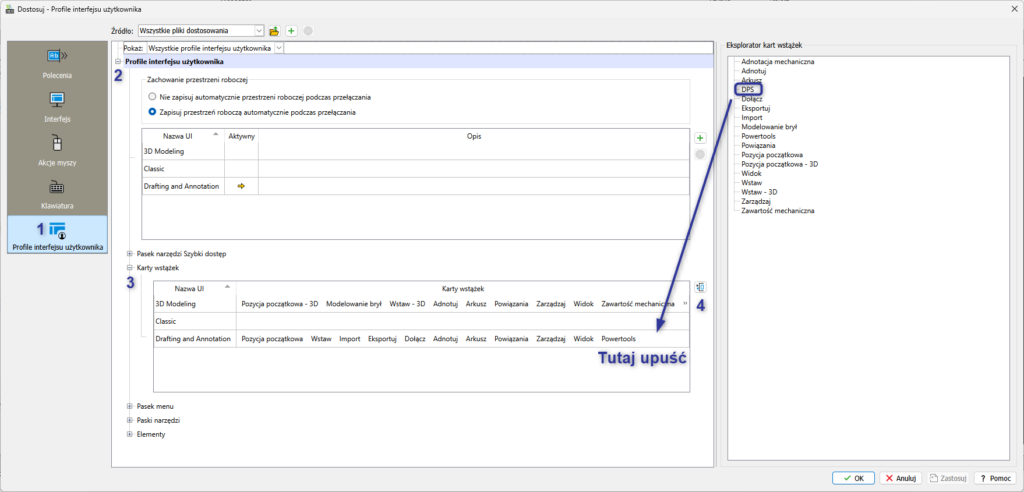Image resolution: width=1024 pixels, height=492 pixels.
Task: Select 'Nie zapisuj automatycznie' radio option
Action: click(152, 97)
